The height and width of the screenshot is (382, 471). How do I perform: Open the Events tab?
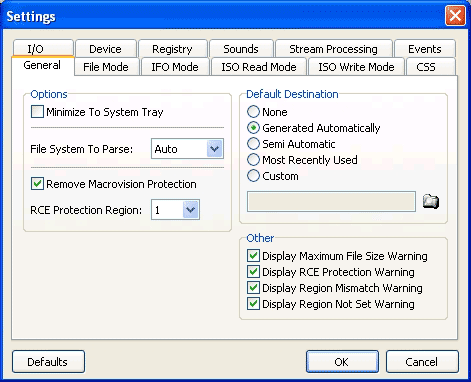point(425,49)
